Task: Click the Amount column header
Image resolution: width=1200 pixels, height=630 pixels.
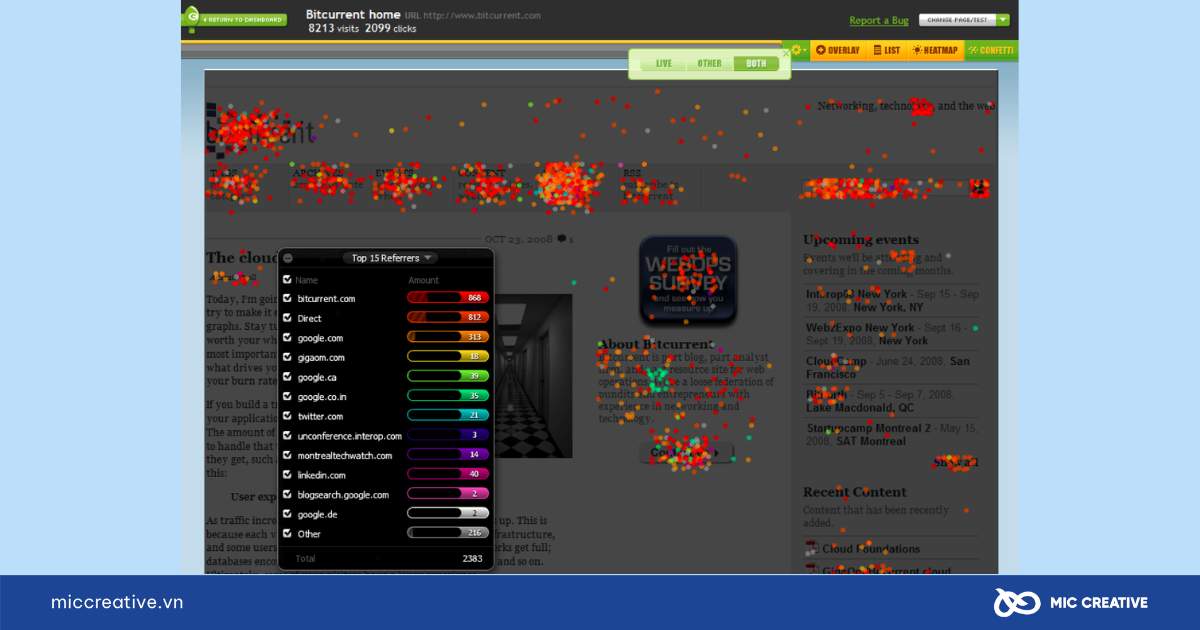Action: coord(423,281)
